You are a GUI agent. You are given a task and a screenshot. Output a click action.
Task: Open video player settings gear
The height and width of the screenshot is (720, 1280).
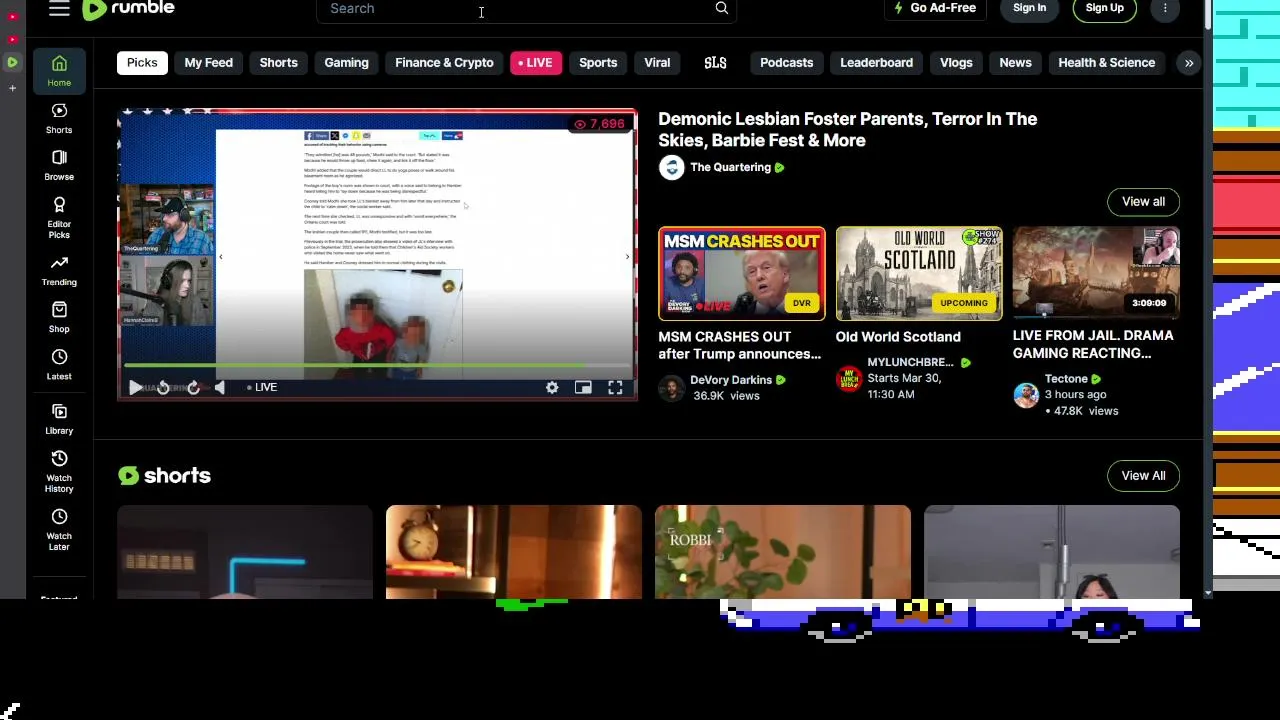pyautogui.click(x=552, y=387)
